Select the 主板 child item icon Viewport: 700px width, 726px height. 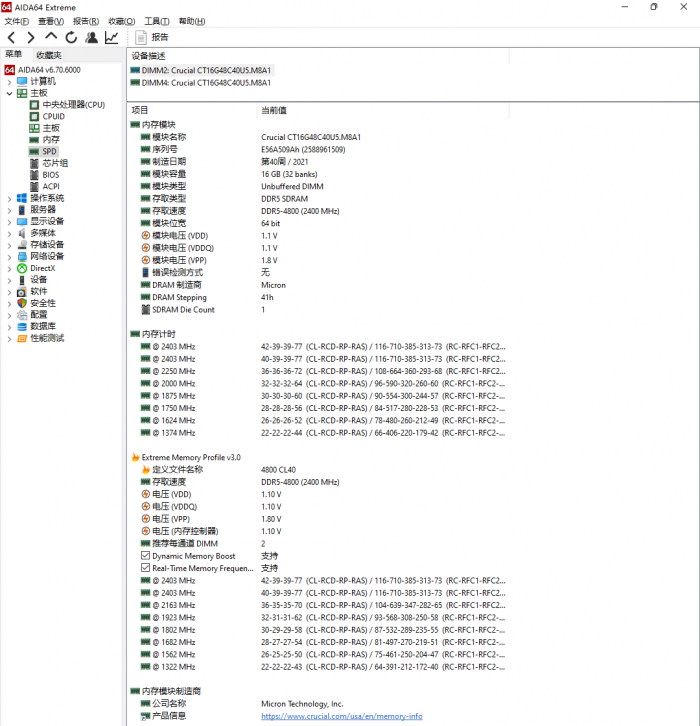[x=34, y=128]
